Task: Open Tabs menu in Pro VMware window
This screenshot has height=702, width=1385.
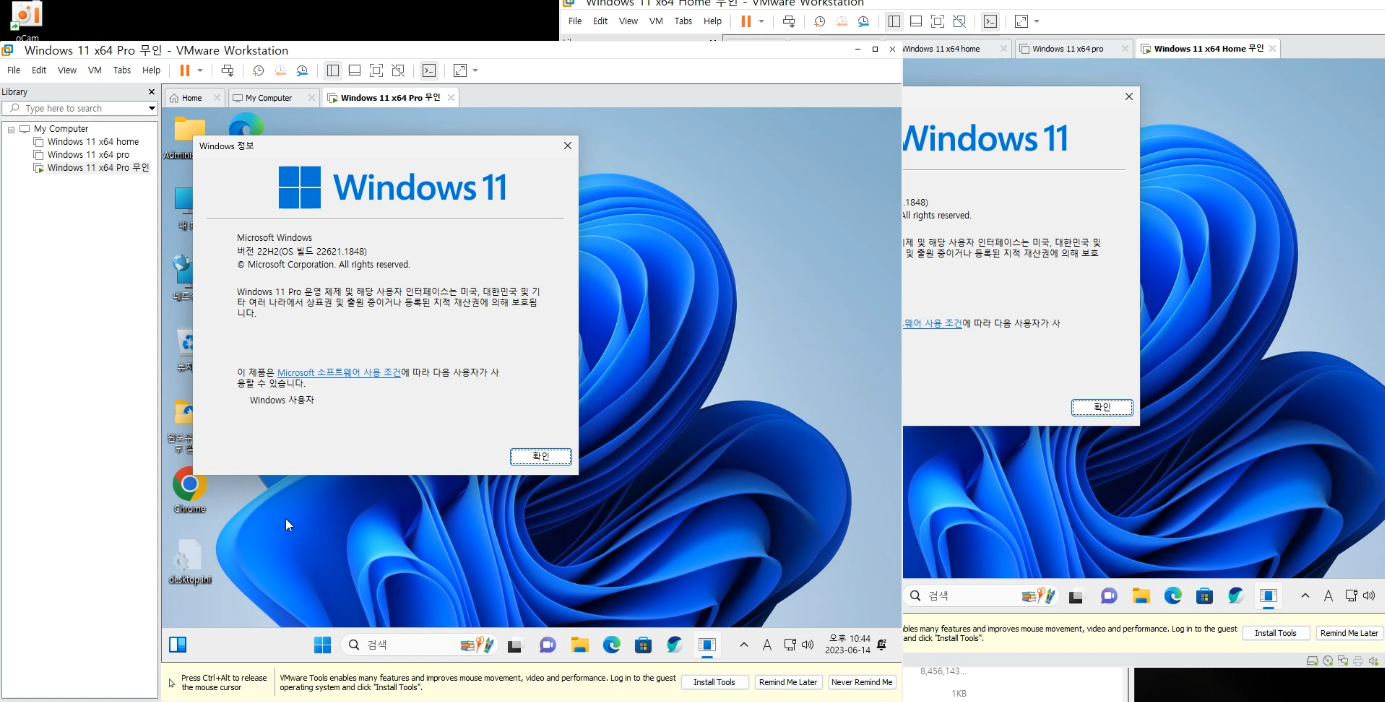Action: tap(122, 70)
